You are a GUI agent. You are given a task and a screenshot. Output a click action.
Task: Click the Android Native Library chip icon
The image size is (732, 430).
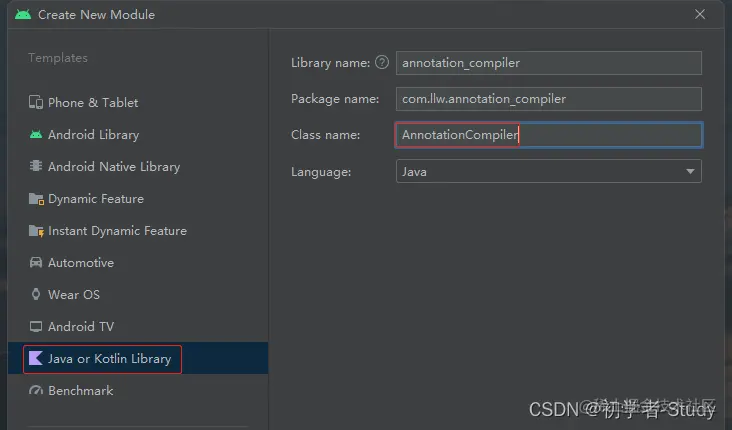point(36,166)
